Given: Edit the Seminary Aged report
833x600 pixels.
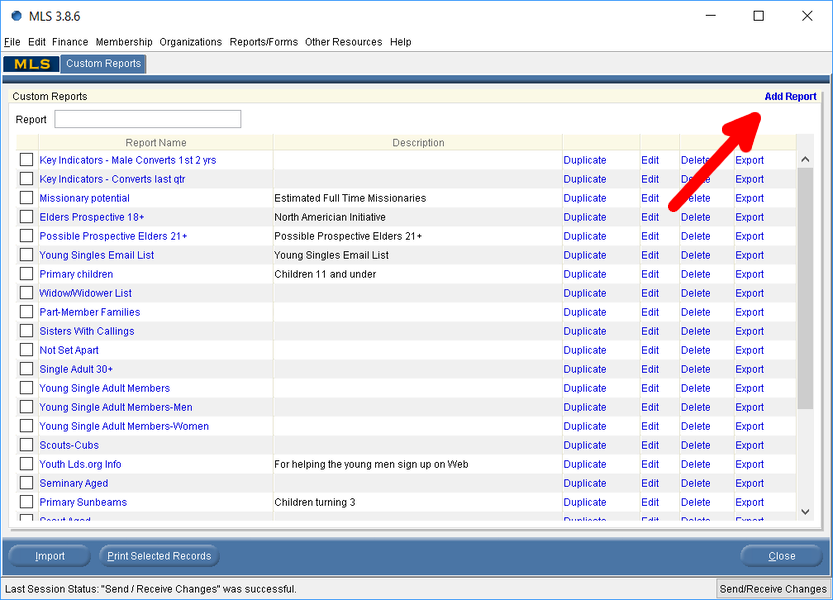Looking at the screenshot, I should (650, 483).
